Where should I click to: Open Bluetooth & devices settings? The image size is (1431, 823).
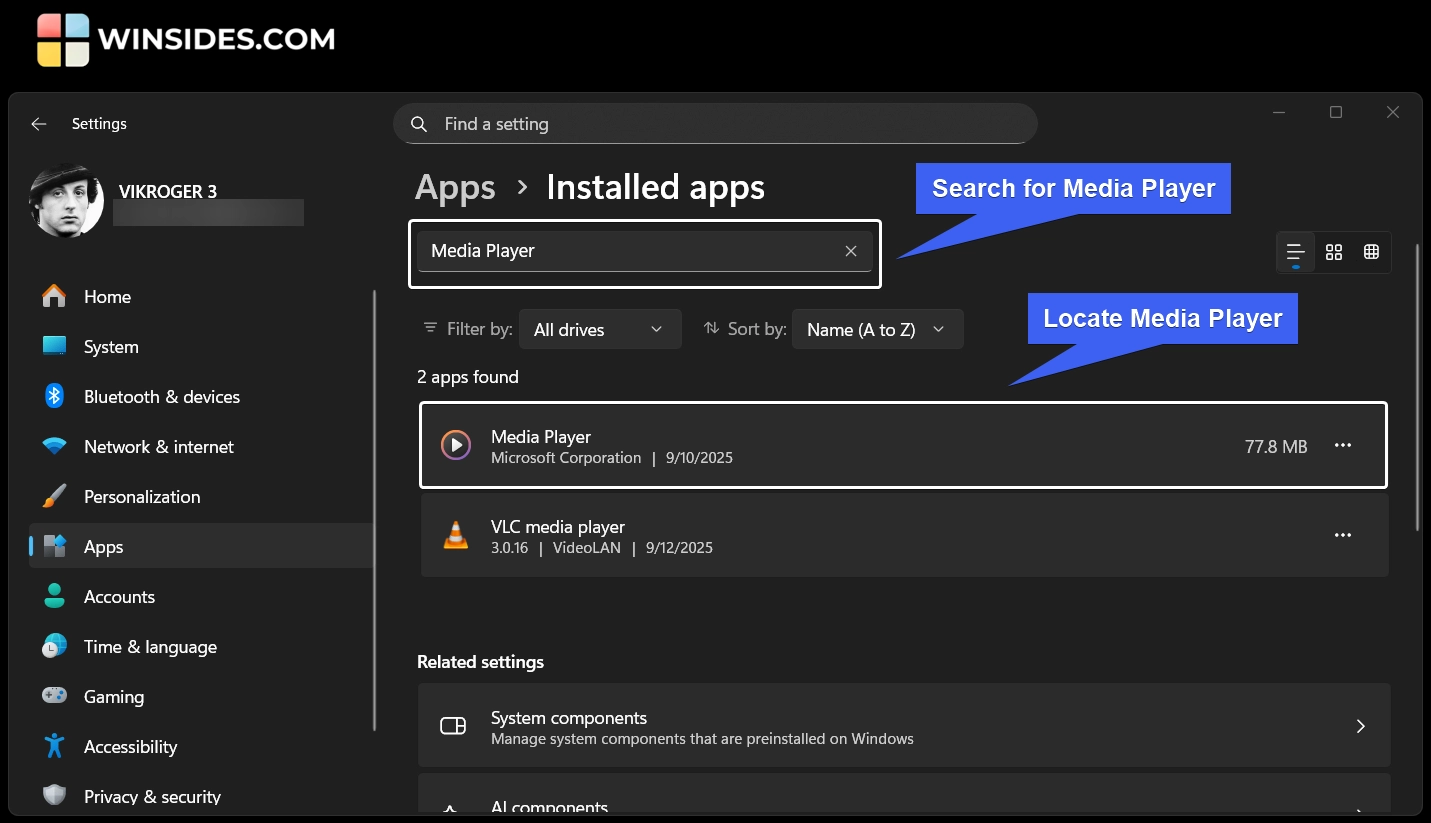tap(161, 397)
